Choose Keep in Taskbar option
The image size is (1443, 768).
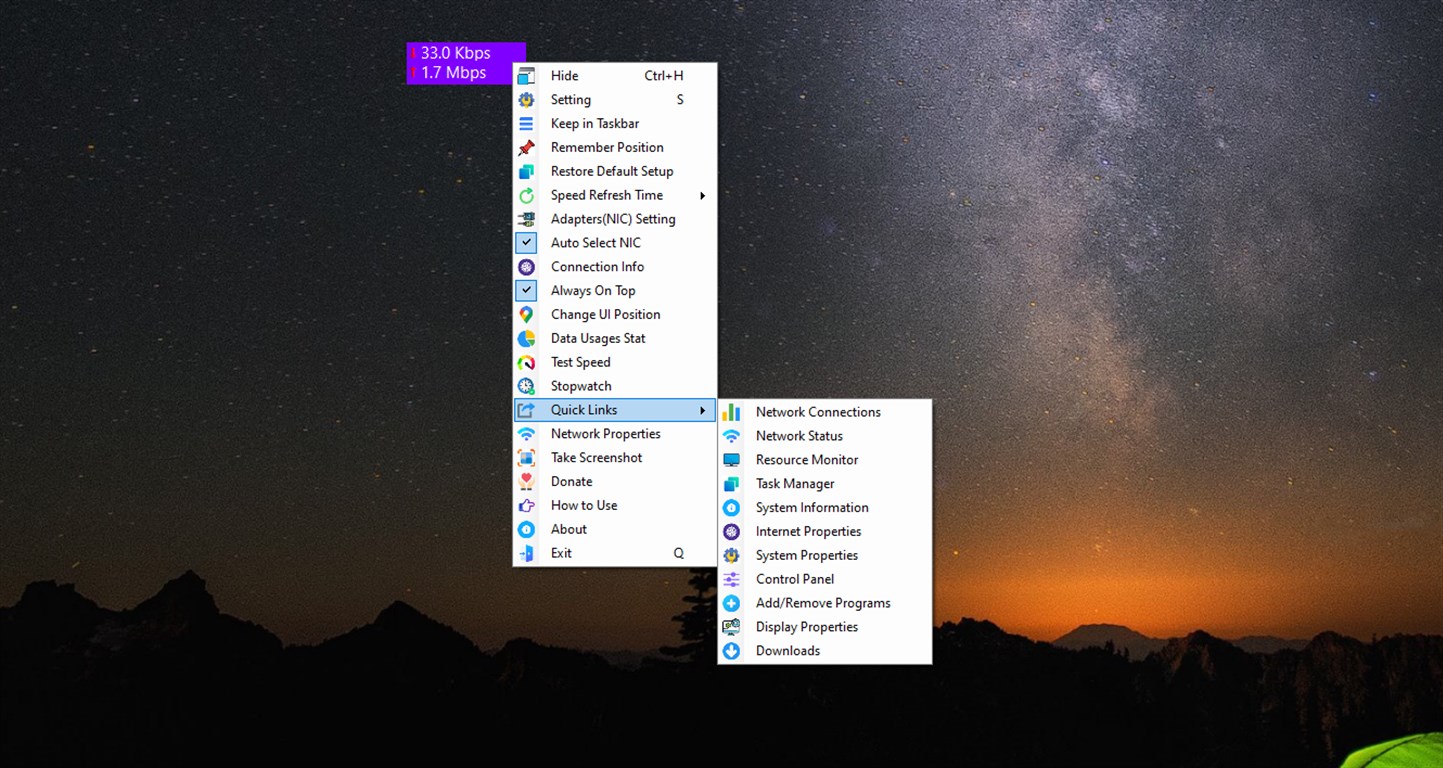tap(595, 124)
